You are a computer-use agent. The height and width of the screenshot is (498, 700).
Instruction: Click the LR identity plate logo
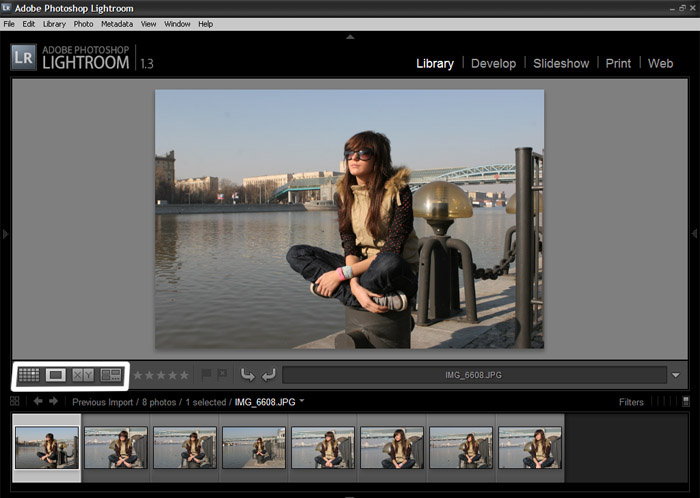(23, 58)
